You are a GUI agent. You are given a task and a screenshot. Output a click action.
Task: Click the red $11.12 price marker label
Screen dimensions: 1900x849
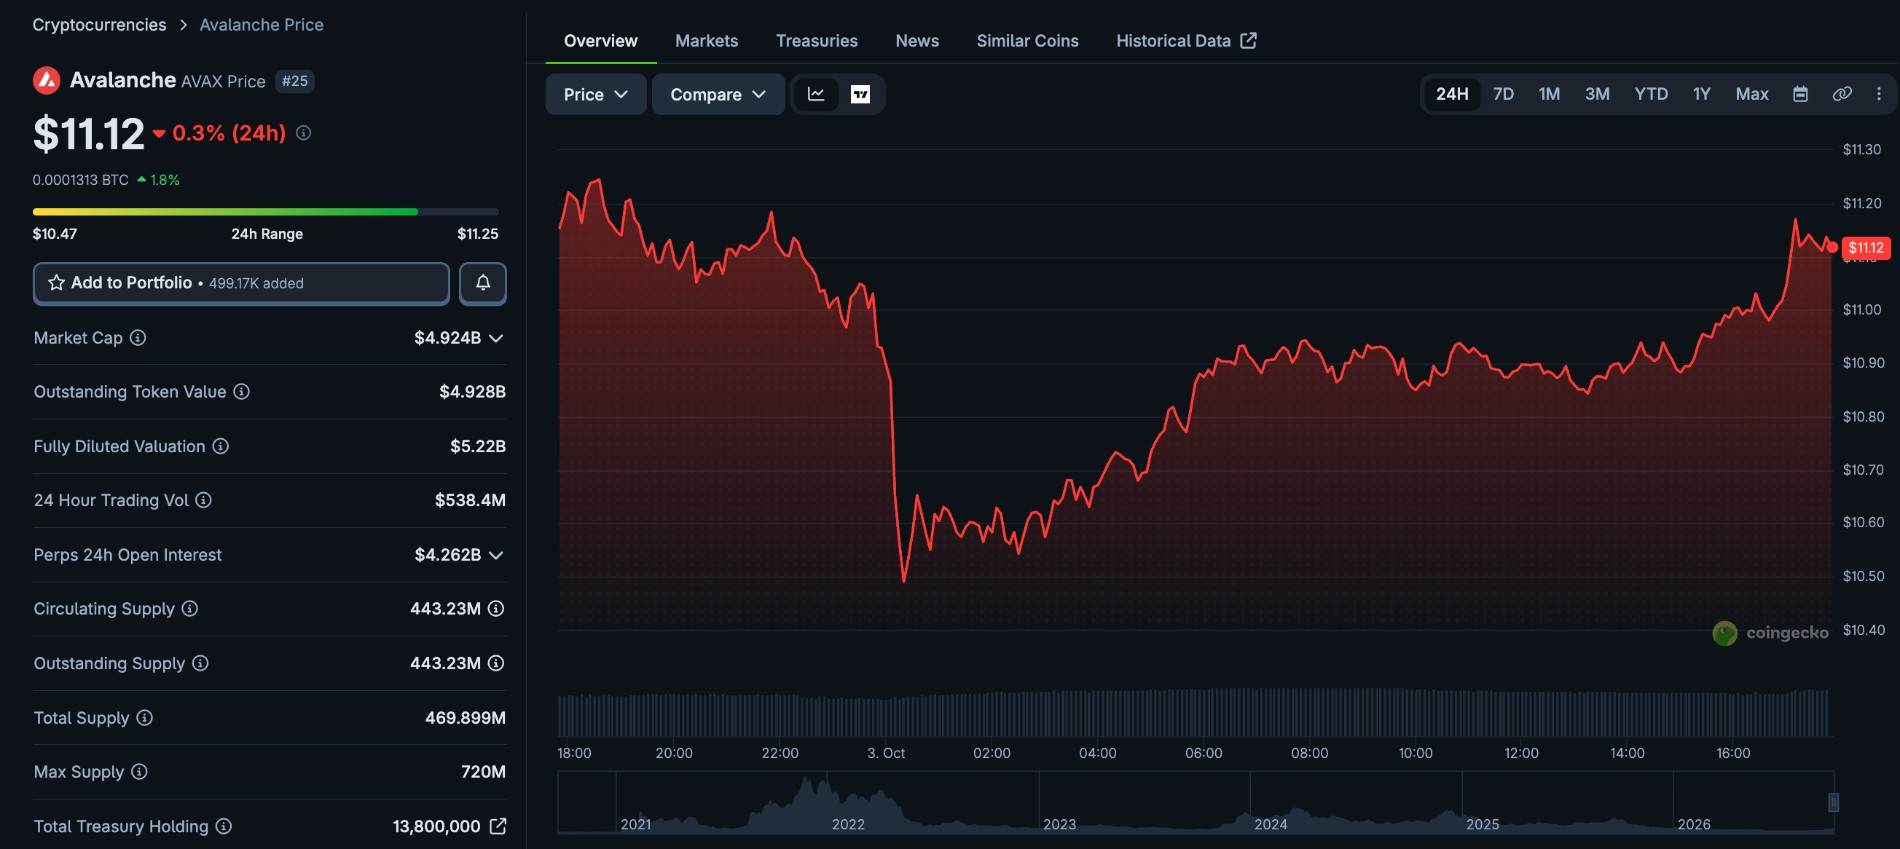click(x=1866, y=247)
